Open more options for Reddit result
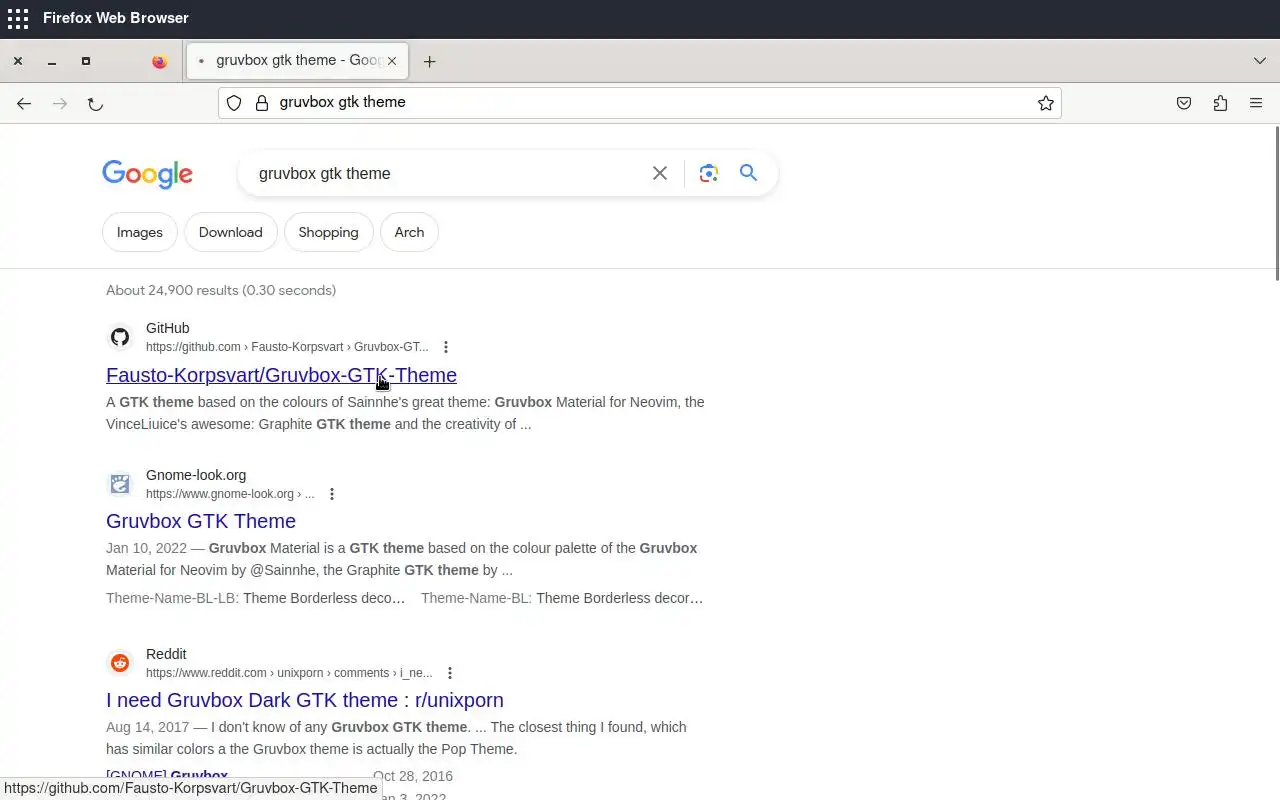1280x800 pixels. [450, 673]
